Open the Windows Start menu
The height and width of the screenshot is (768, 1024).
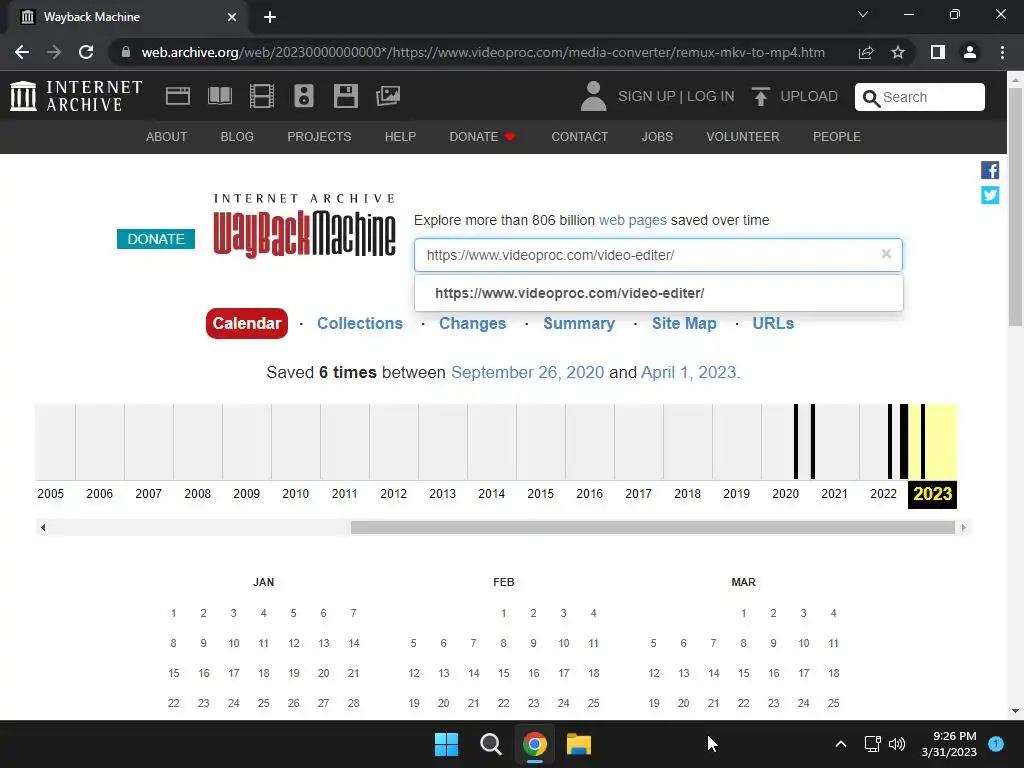tap(447, 744)
